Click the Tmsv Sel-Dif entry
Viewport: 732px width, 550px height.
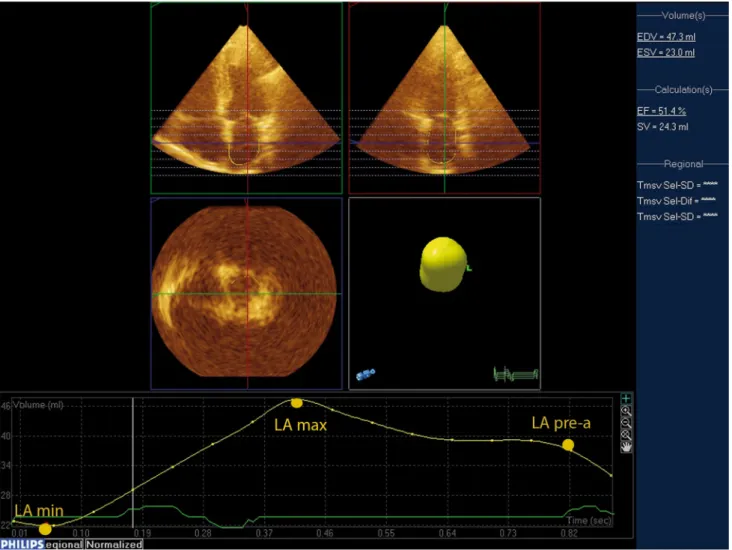(676, 201)
